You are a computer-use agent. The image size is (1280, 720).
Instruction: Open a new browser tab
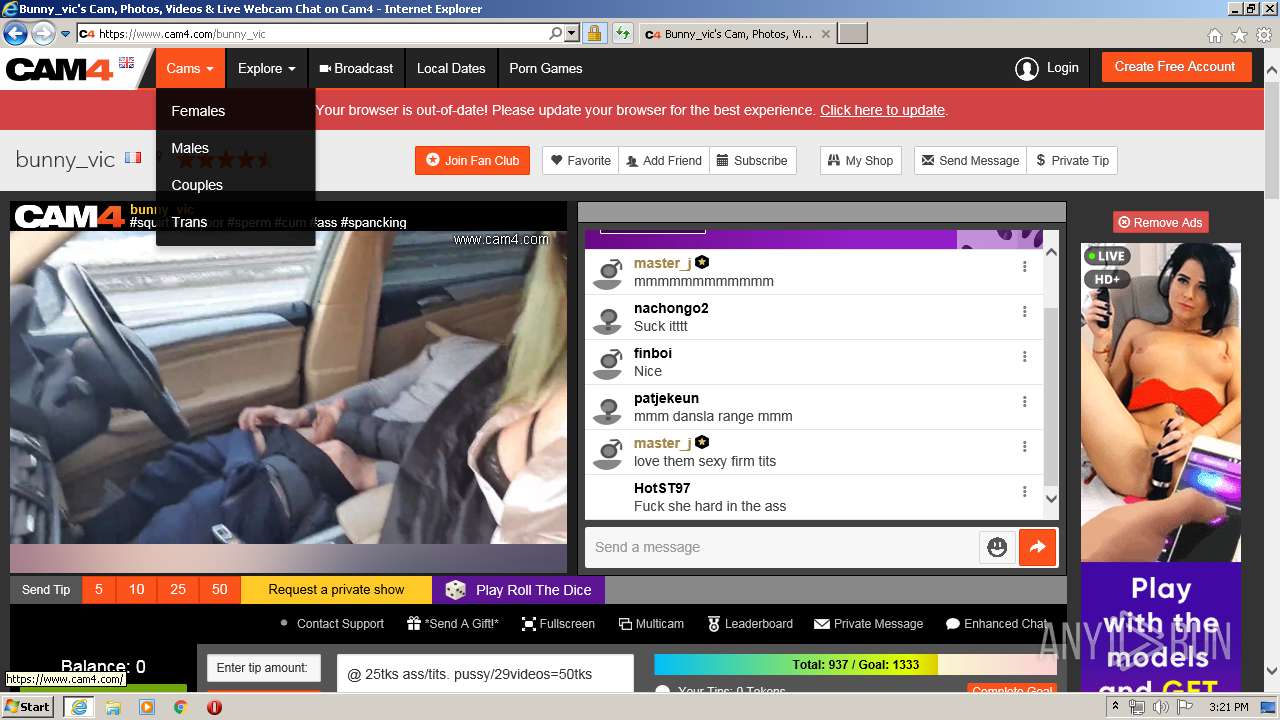852,34
